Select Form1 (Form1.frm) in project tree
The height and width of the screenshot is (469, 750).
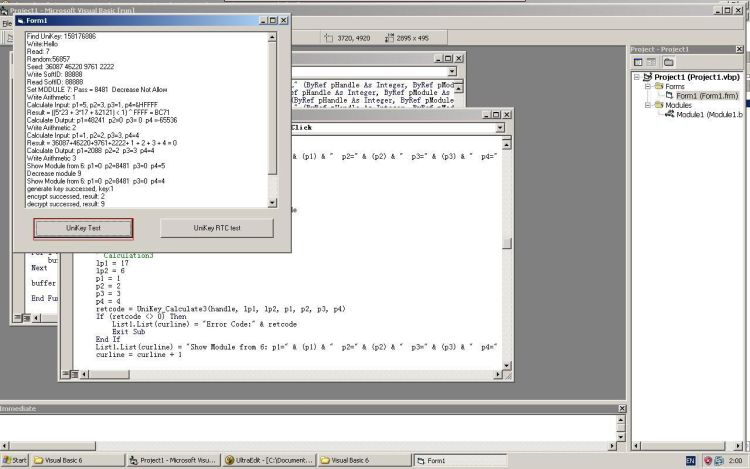(707, 96)
